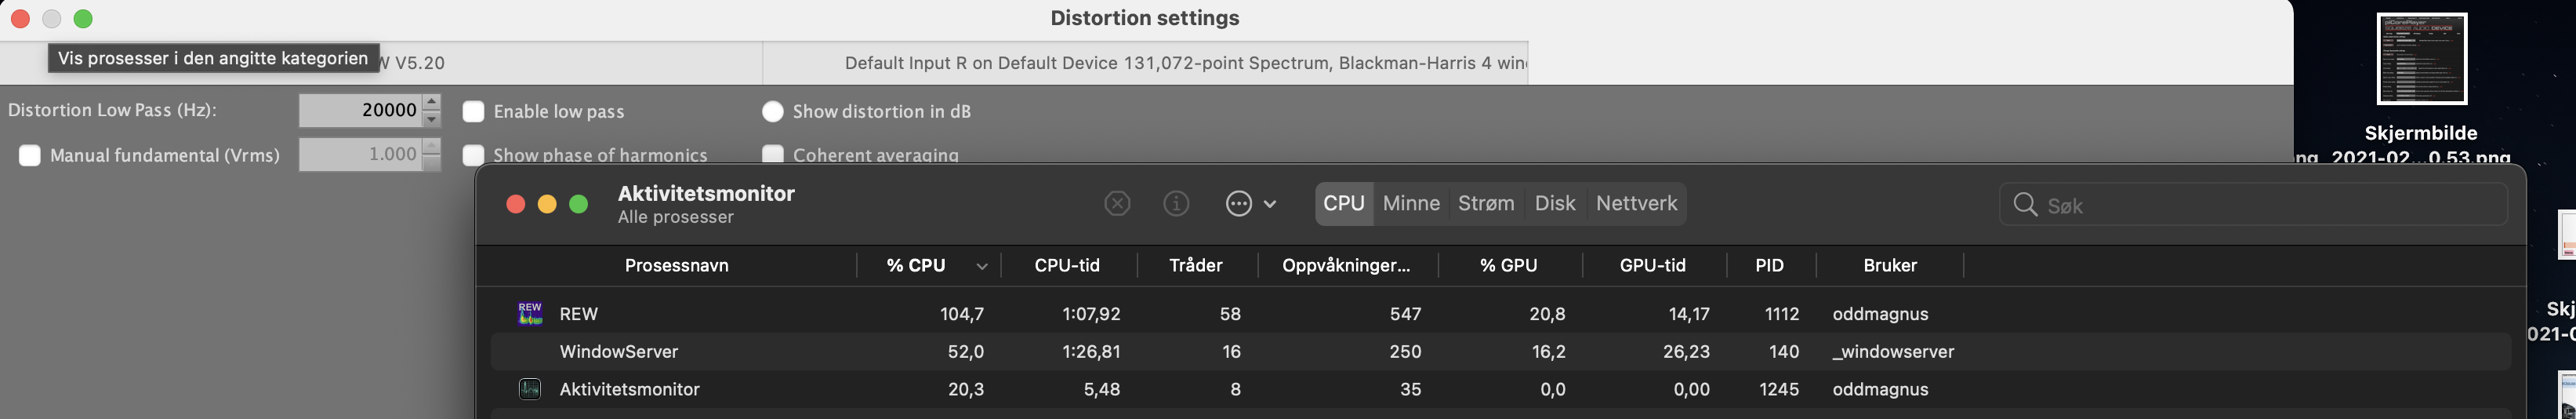The height and width of the screenshot is (419, 2576).
Task: Toggle % CPU column sort order chevron
Action: (982, 266)
